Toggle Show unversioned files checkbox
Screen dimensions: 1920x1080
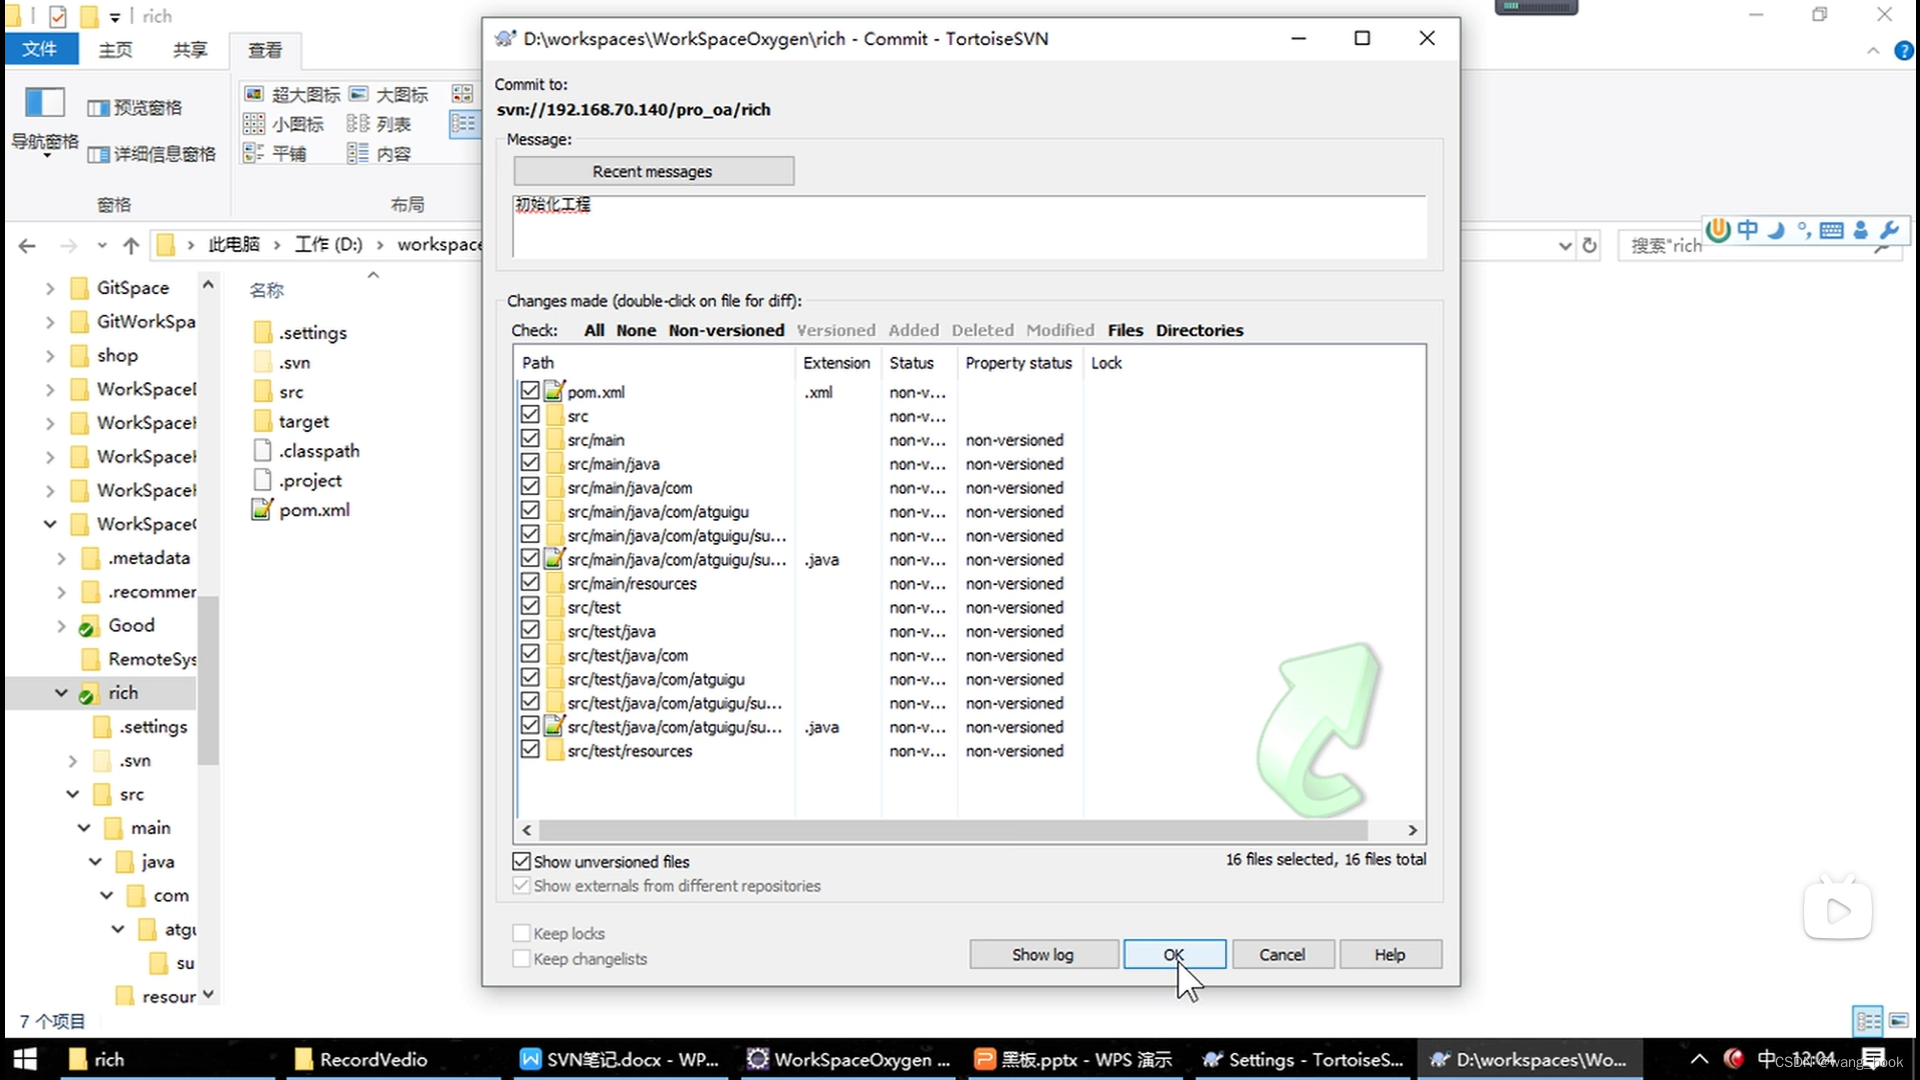pyautogui.click(x=521, y=861)
